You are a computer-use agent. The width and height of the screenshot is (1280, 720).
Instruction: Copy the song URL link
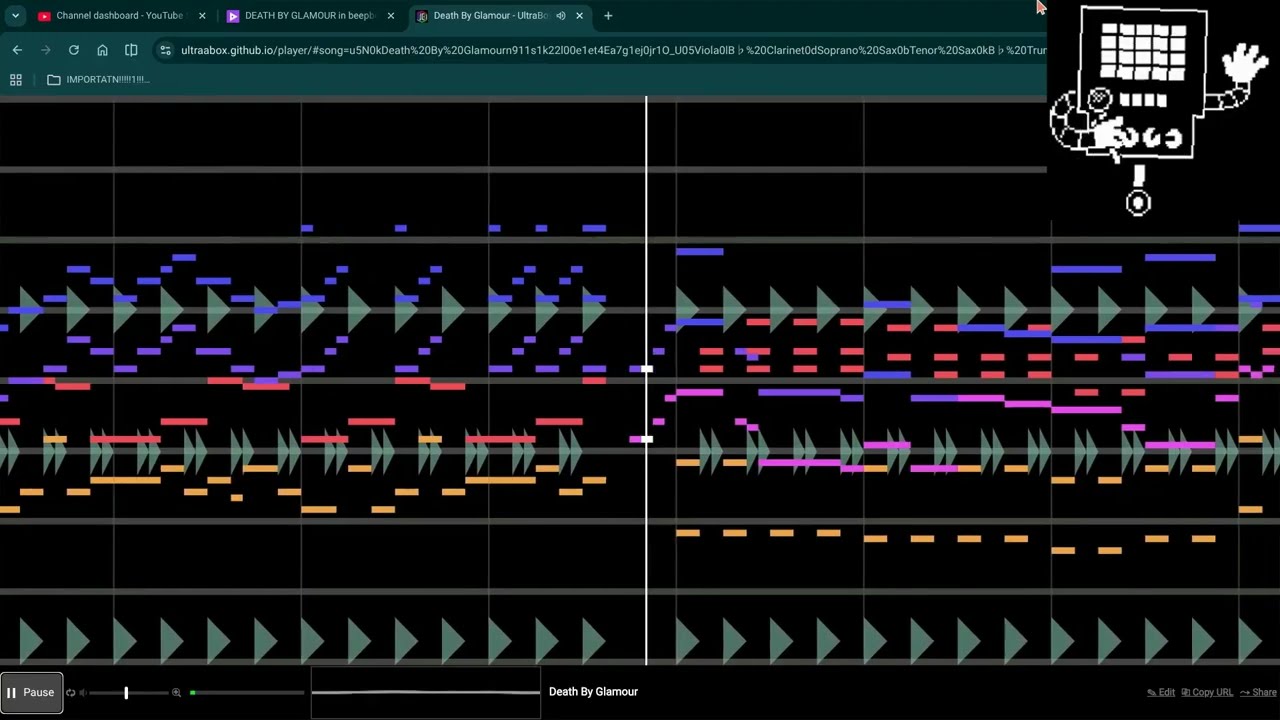1207,692
